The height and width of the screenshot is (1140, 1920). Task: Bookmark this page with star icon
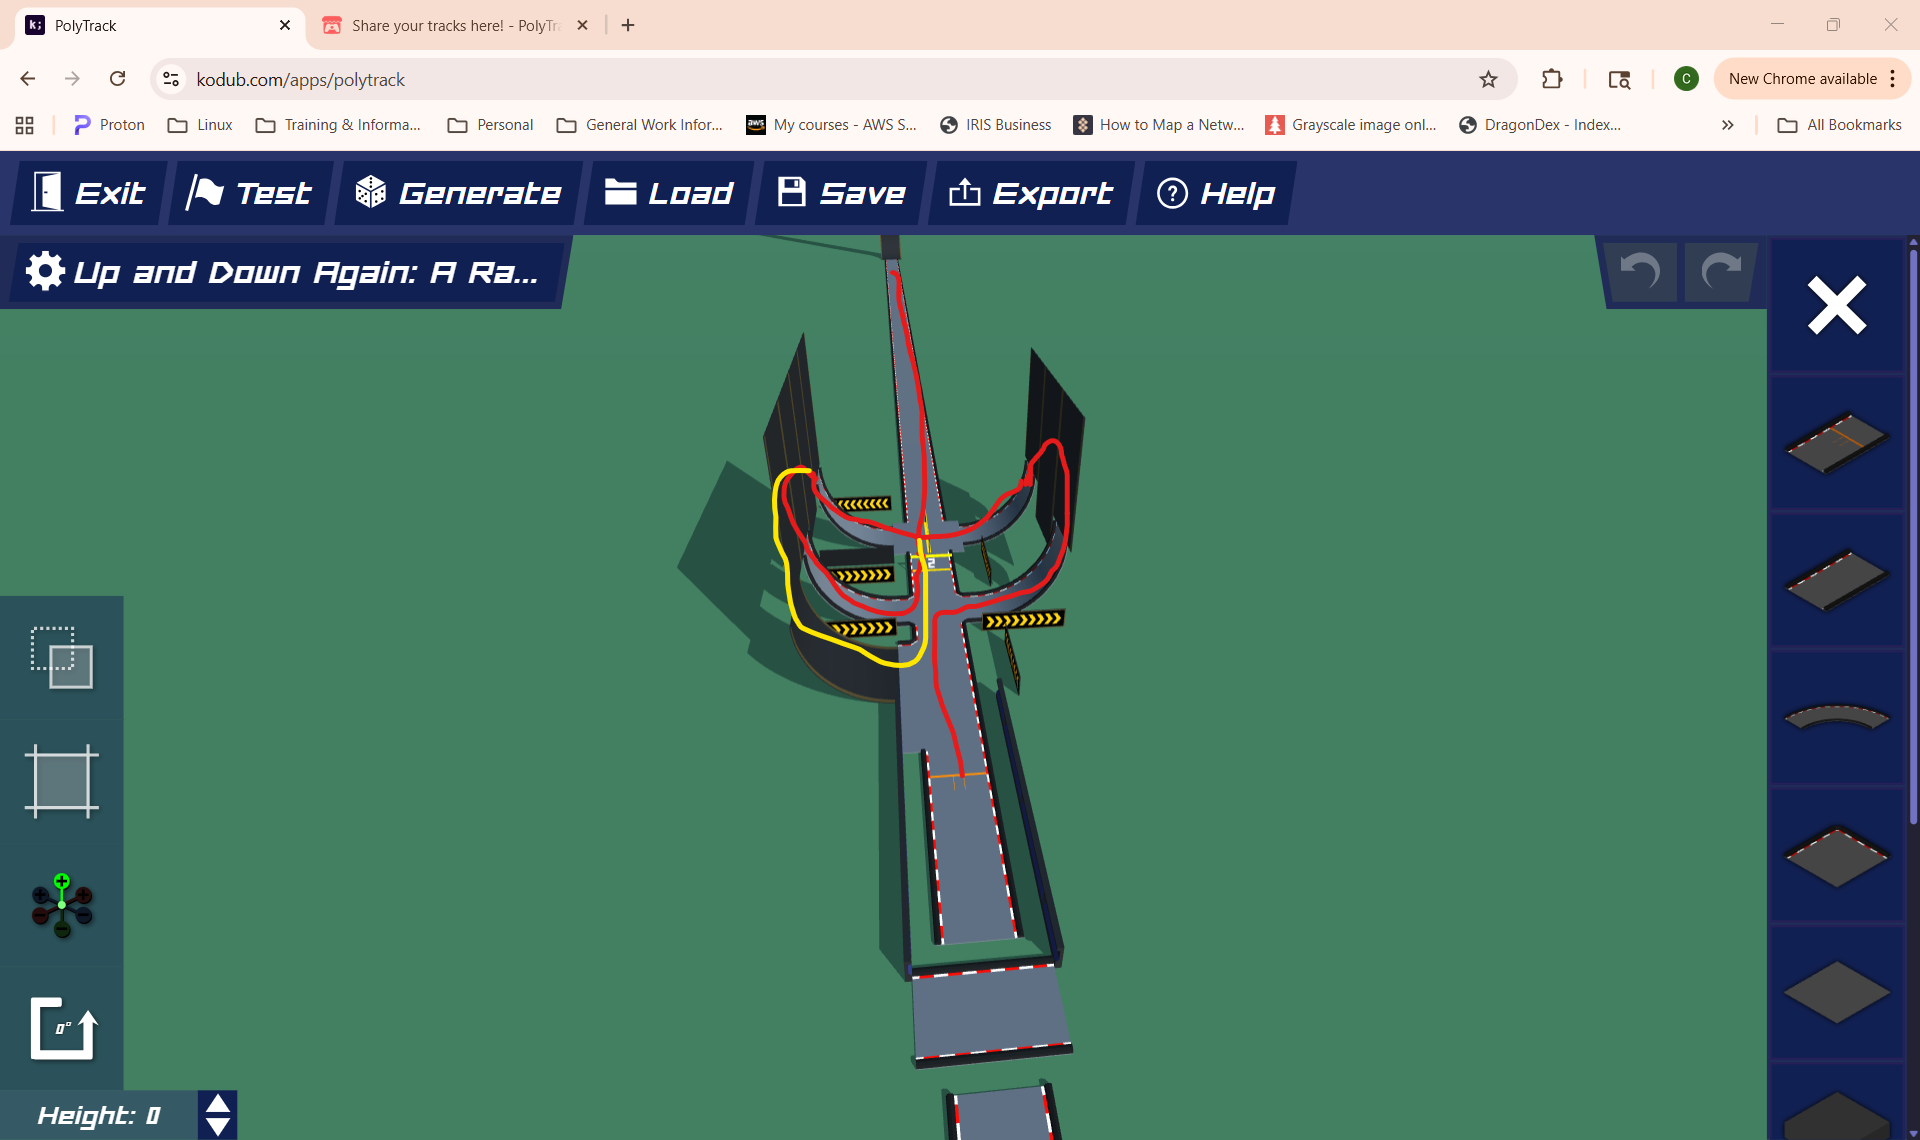coord(1488,79)
